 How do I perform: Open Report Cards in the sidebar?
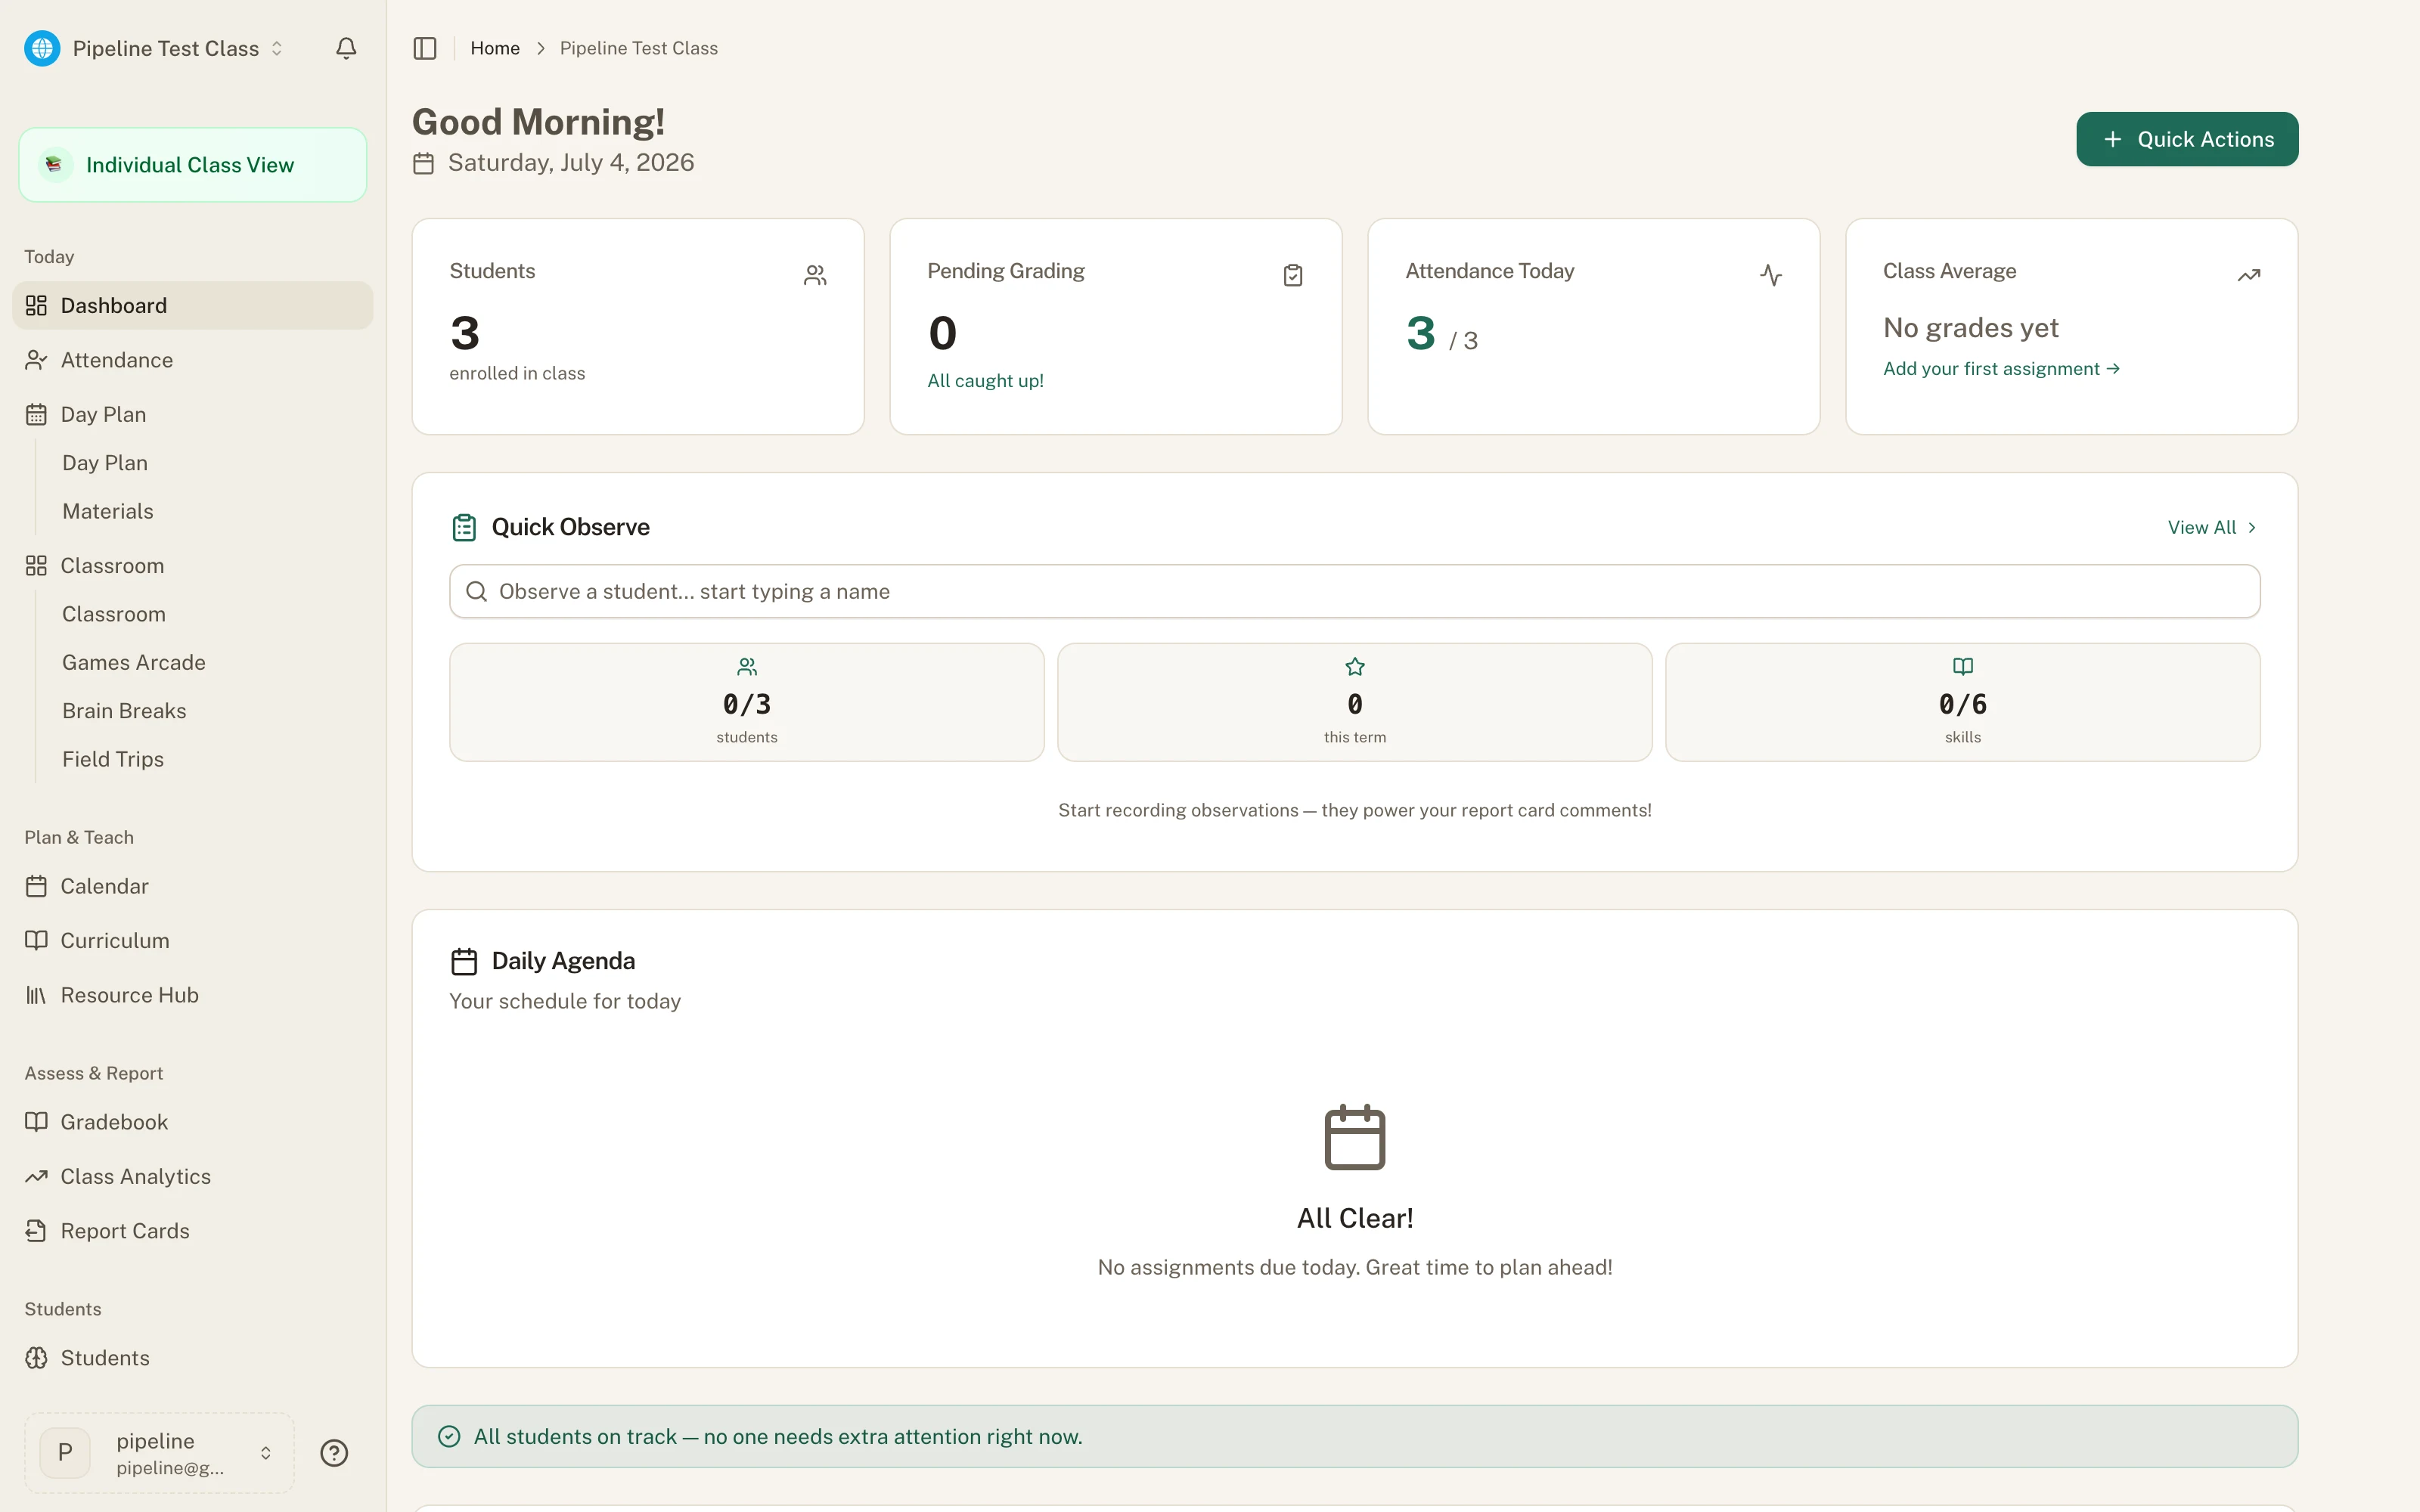[192, 1231]
